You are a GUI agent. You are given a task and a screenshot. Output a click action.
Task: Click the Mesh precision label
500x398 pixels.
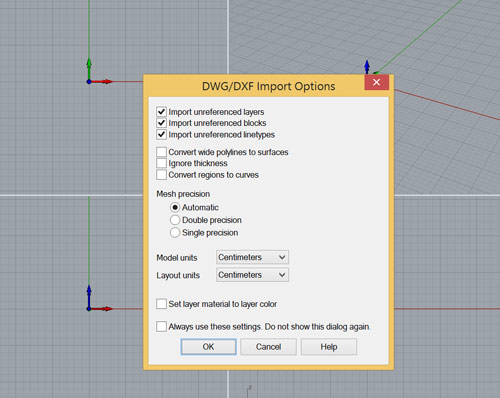tap(183, 194)
